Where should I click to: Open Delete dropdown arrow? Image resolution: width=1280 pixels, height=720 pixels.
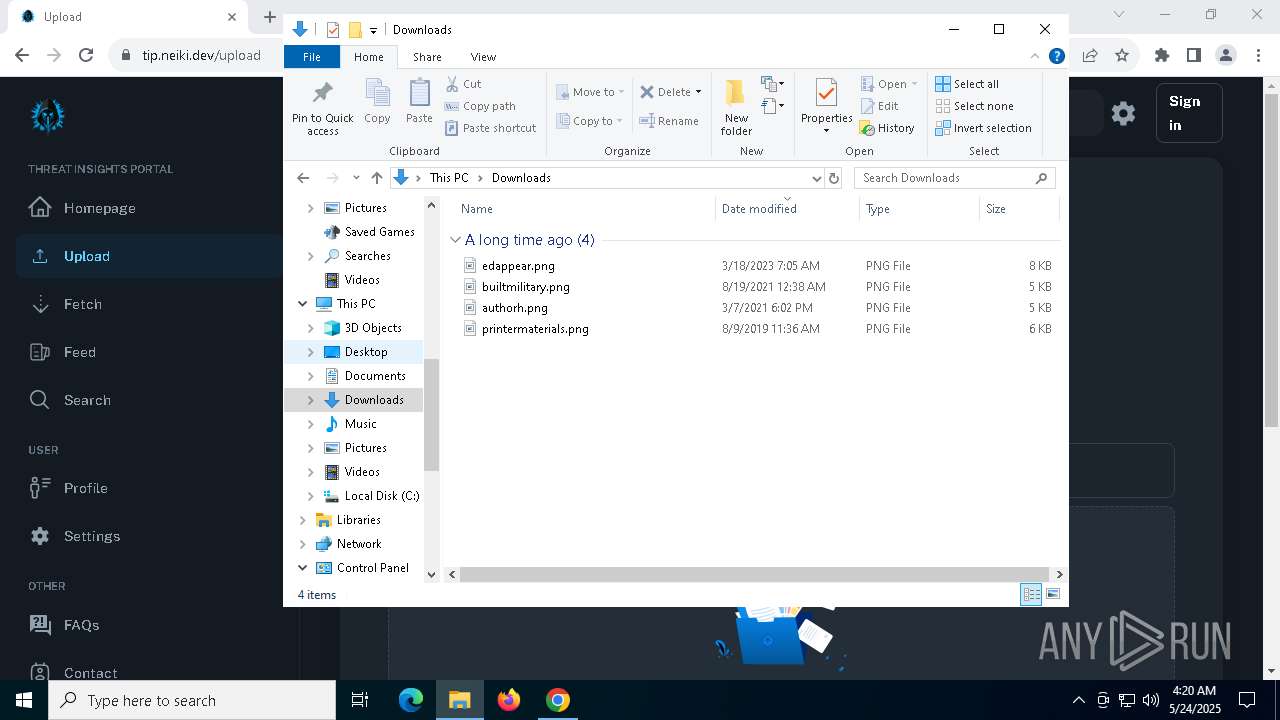pyautogui.click(x=698, y=92)
